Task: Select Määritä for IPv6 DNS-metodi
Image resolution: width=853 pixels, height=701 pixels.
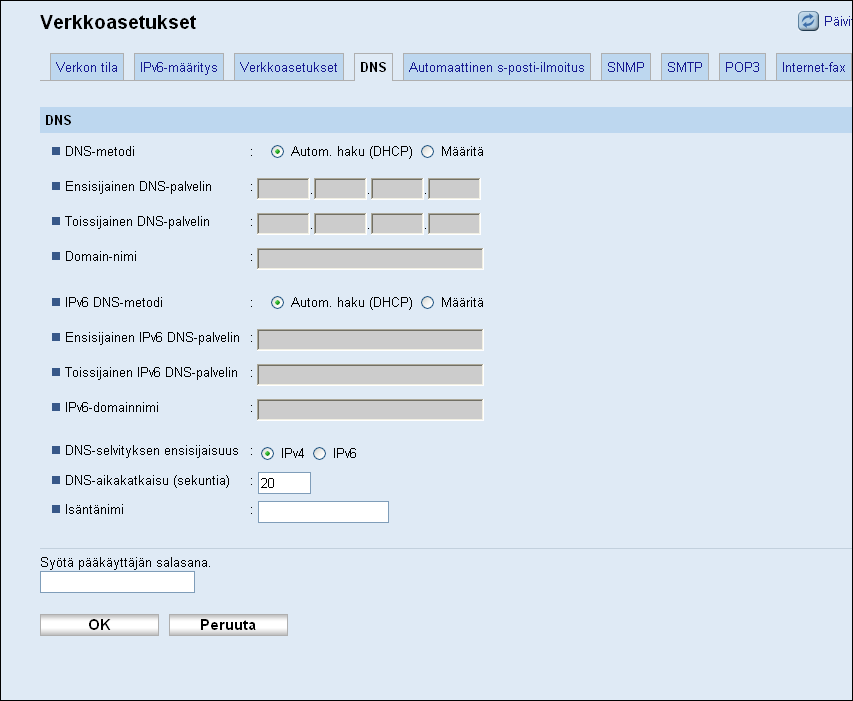Action: pyautogui.click(x=428, y=302)
